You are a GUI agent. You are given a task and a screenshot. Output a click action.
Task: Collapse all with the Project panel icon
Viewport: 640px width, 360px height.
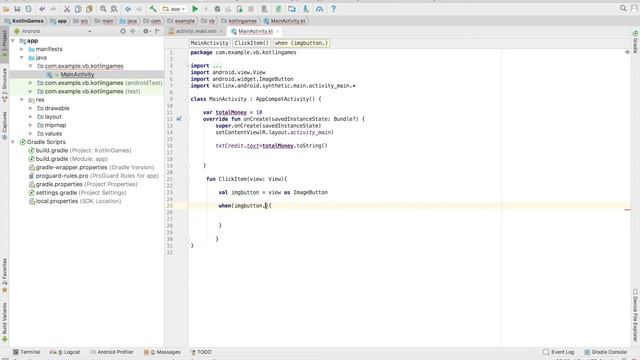[133, 31]
